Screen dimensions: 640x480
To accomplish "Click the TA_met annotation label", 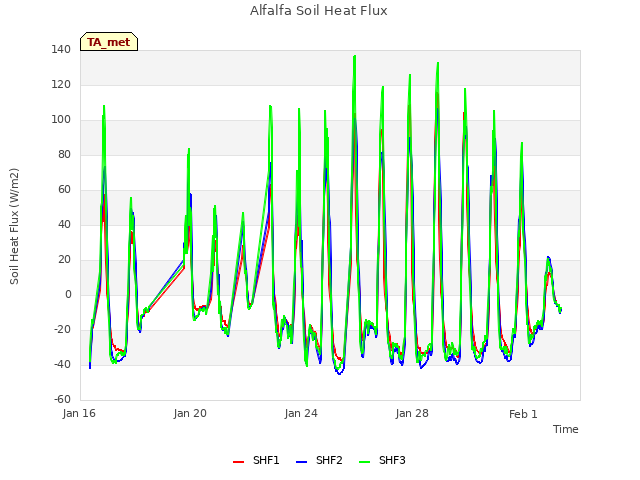I will [109, 42].
